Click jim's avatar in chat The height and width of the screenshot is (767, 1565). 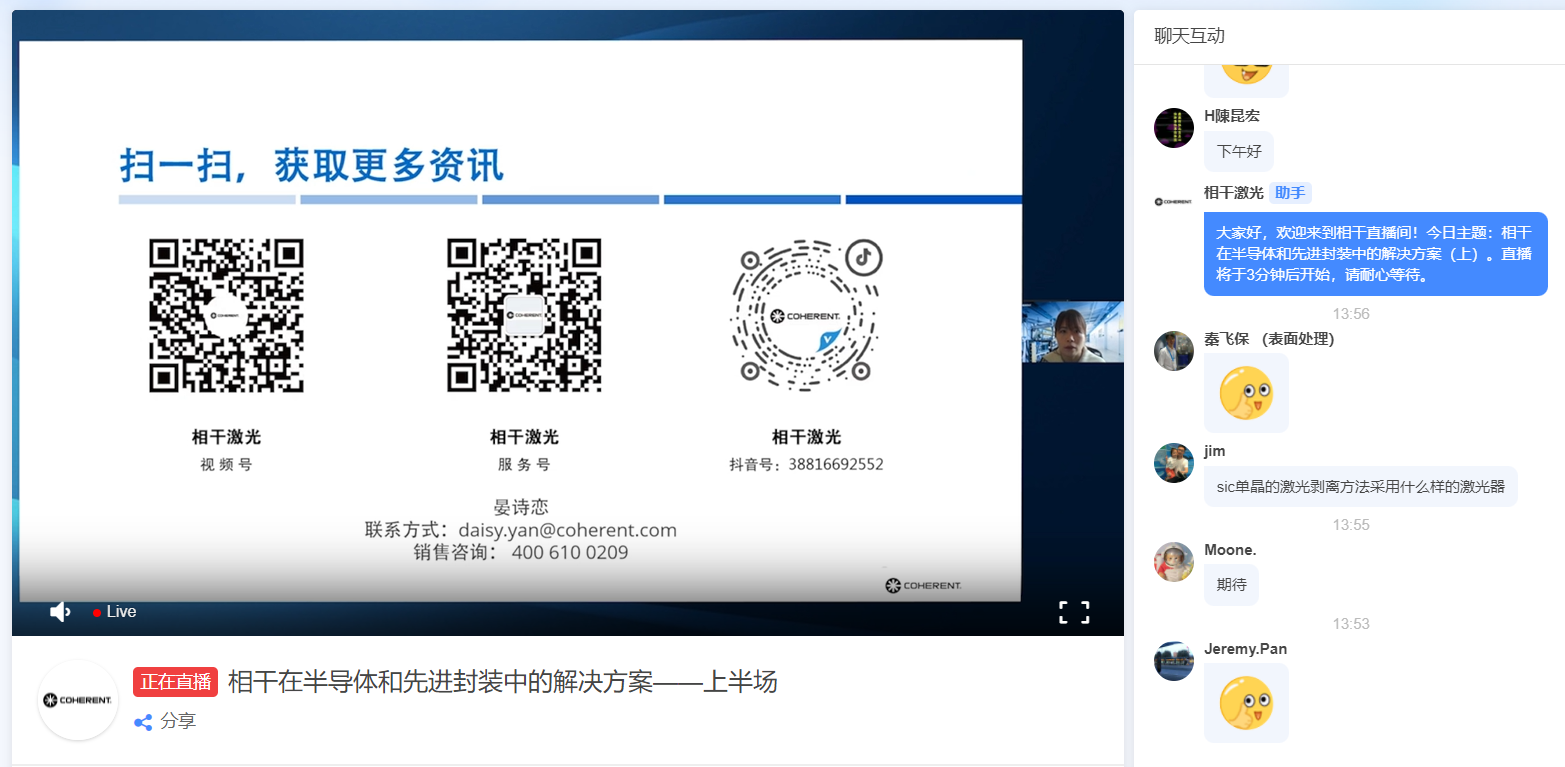click(1174, 463)
